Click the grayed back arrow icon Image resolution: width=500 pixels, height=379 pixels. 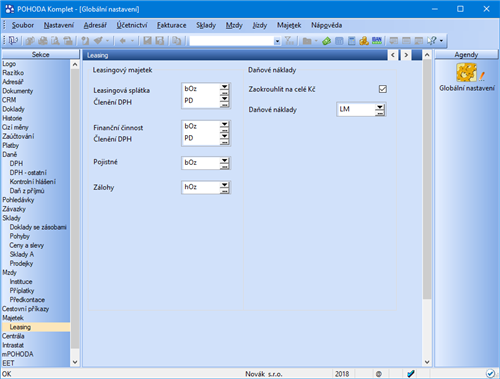coord(123,41)
